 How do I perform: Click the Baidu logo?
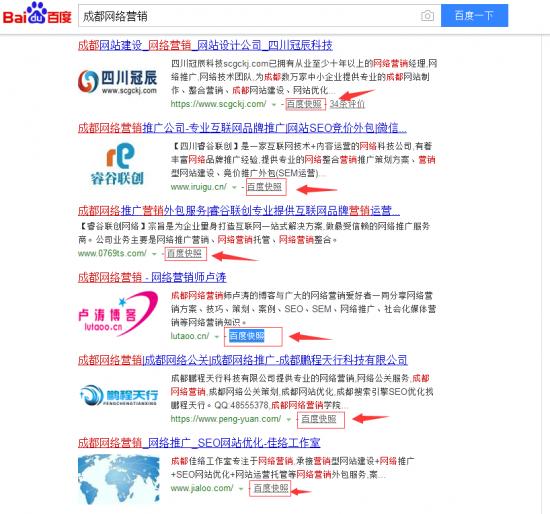coord(37,14)
